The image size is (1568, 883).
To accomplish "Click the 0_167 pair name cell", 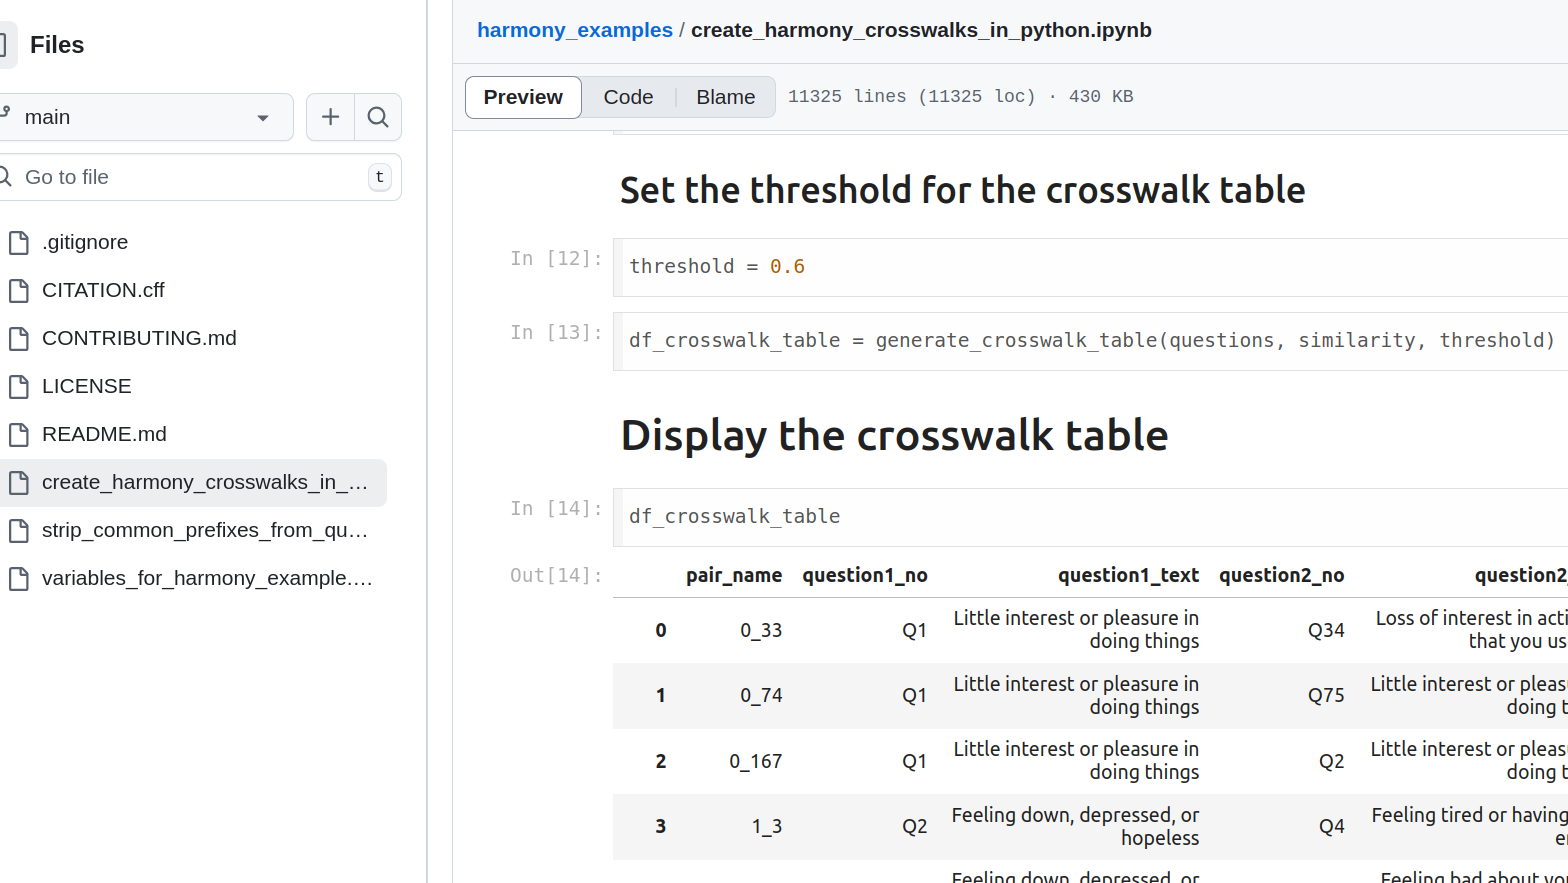I will [x=756, y=761].
